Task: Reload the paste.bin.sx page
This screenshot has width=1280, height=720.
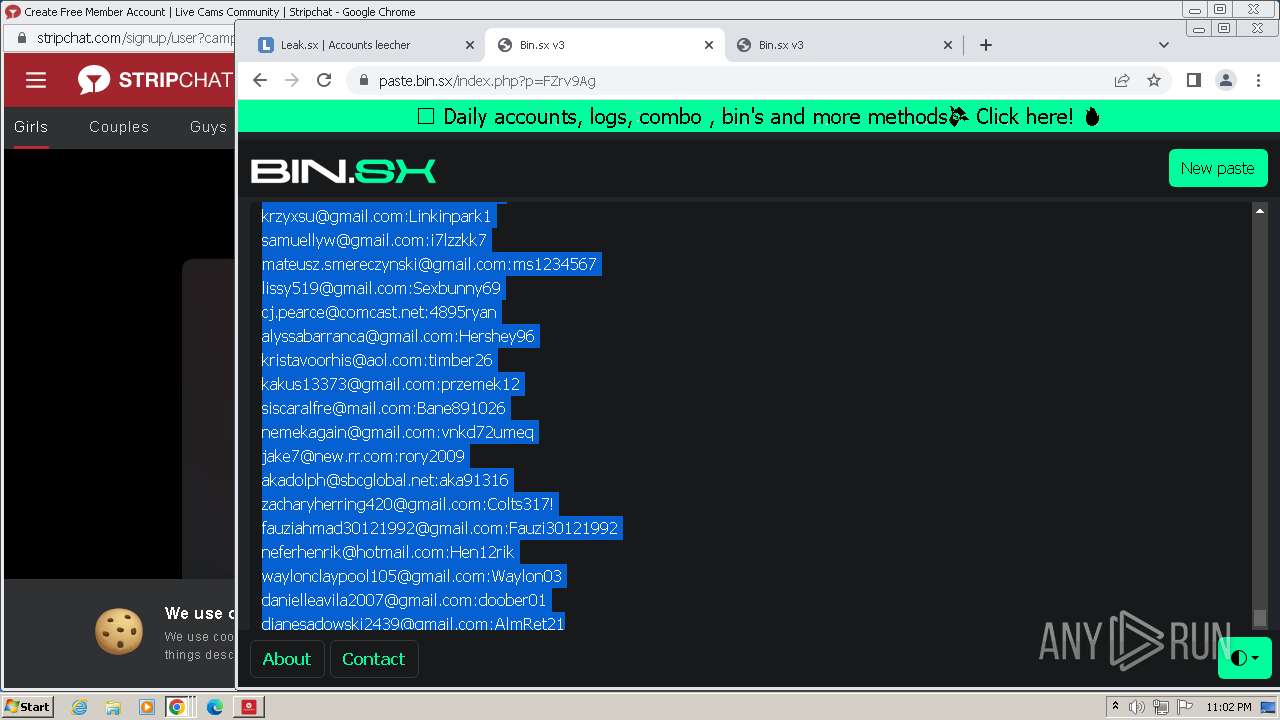Action: tap(324, 80)
